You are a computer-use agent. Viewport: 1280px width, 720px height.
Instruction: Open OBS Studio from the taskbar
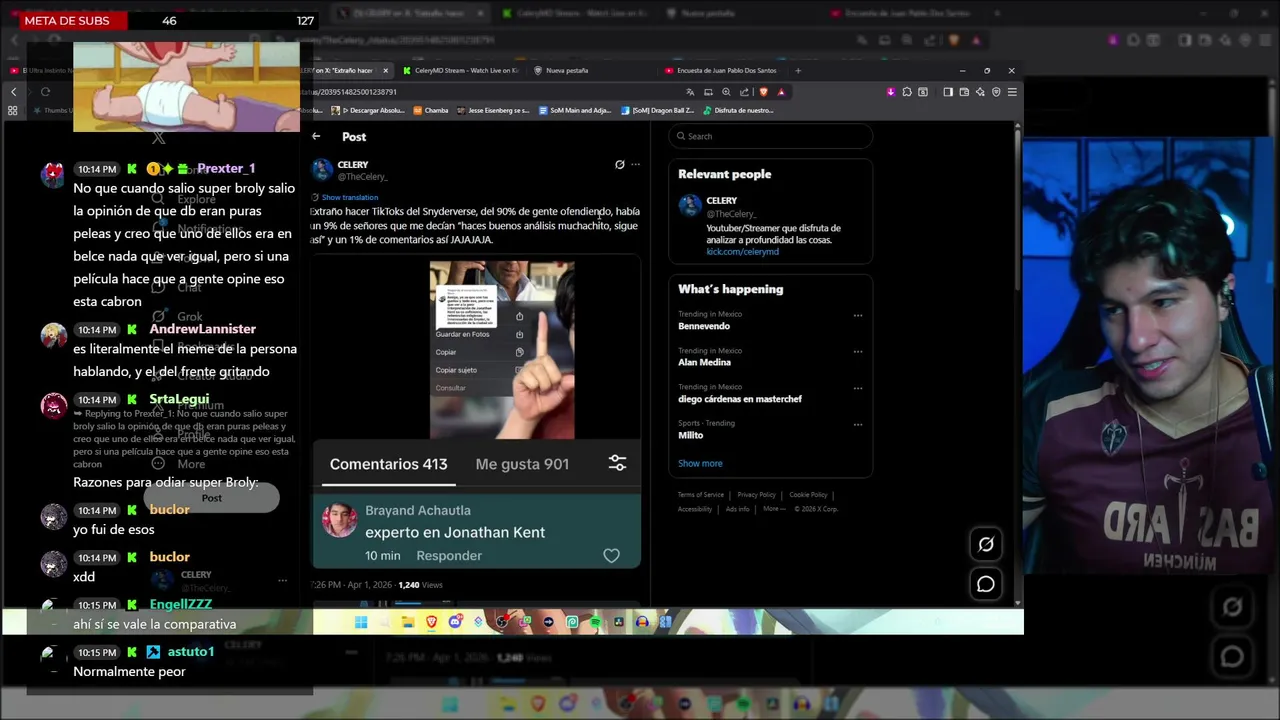[502, 622]
